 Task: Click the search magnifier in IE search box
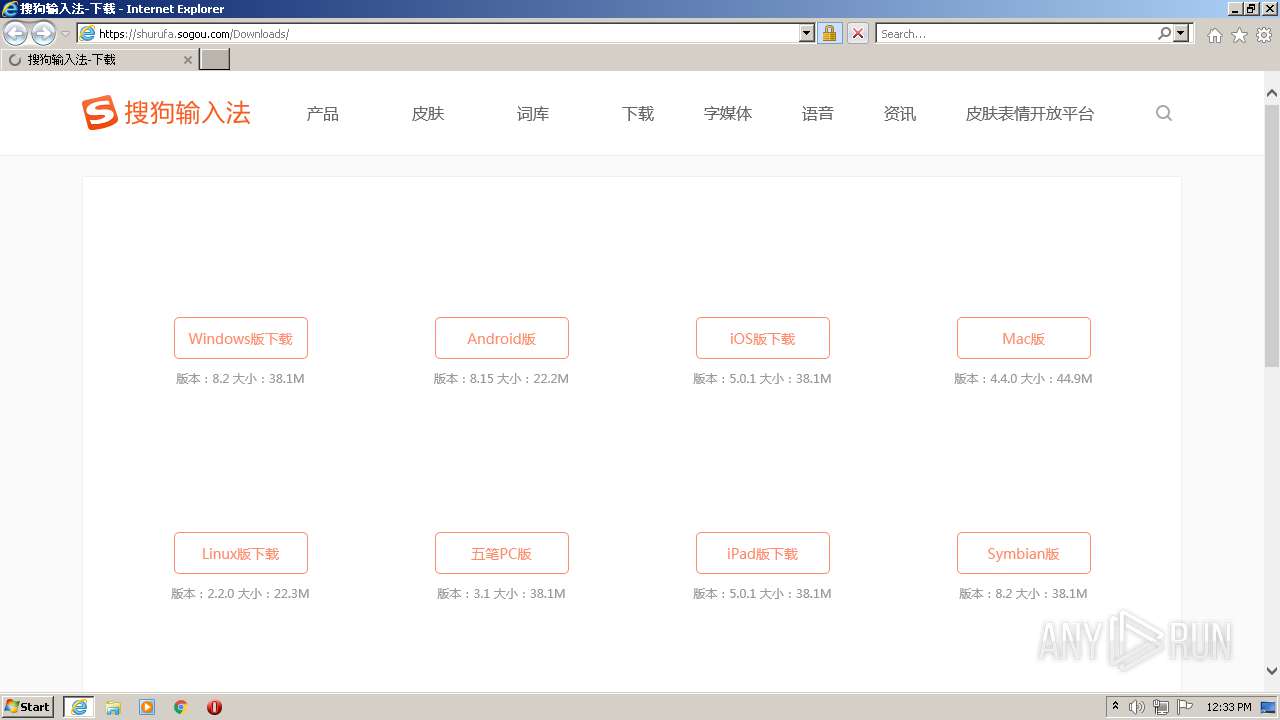(1164, 33)
